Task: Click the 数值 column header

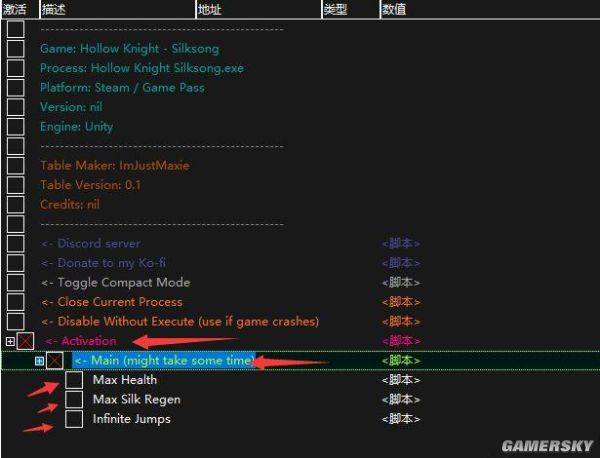Action: (x=490, y=9)
